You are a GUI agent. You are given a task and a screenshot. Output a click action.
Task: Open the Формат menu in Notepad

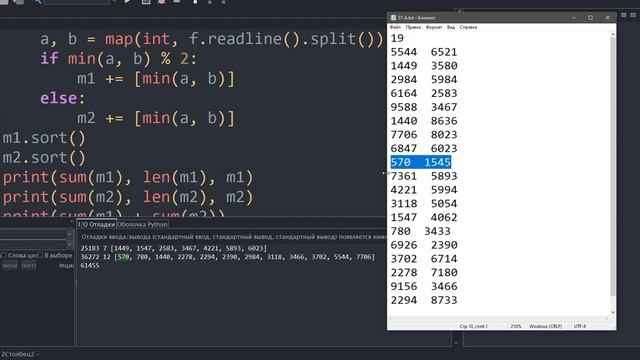coord(434,27)
